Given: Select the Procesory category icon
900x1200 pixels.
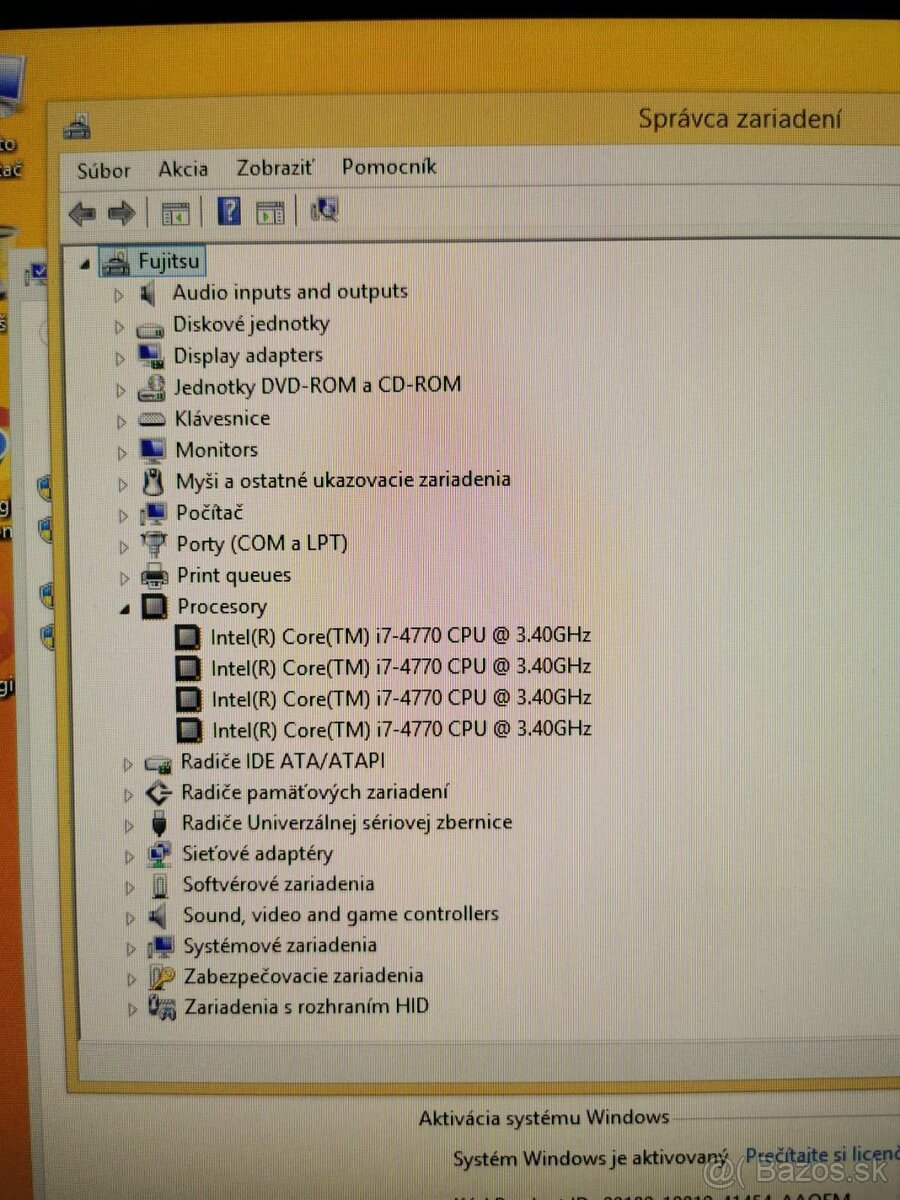Looking at the screenshot, I should [155, 606].
